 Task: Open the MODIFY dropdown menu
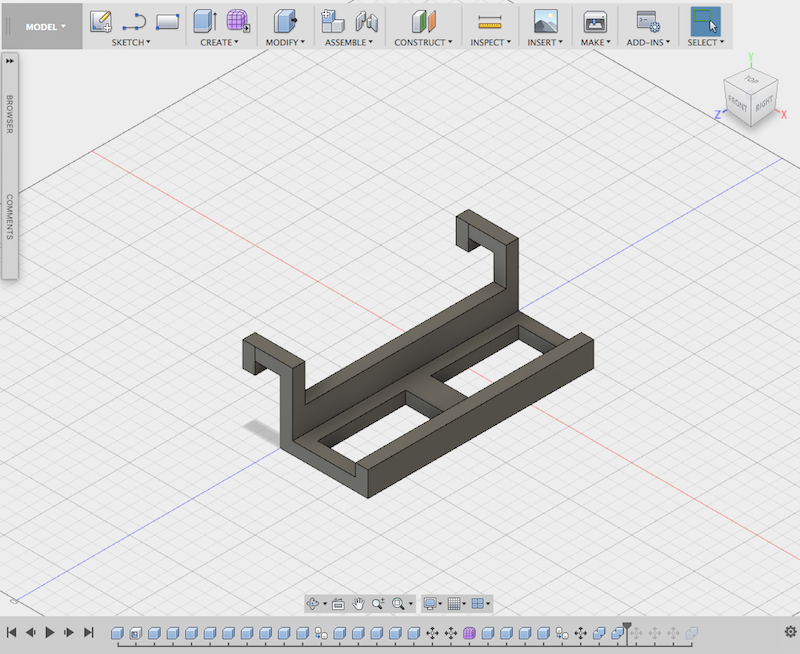click(x=285, y=42)
